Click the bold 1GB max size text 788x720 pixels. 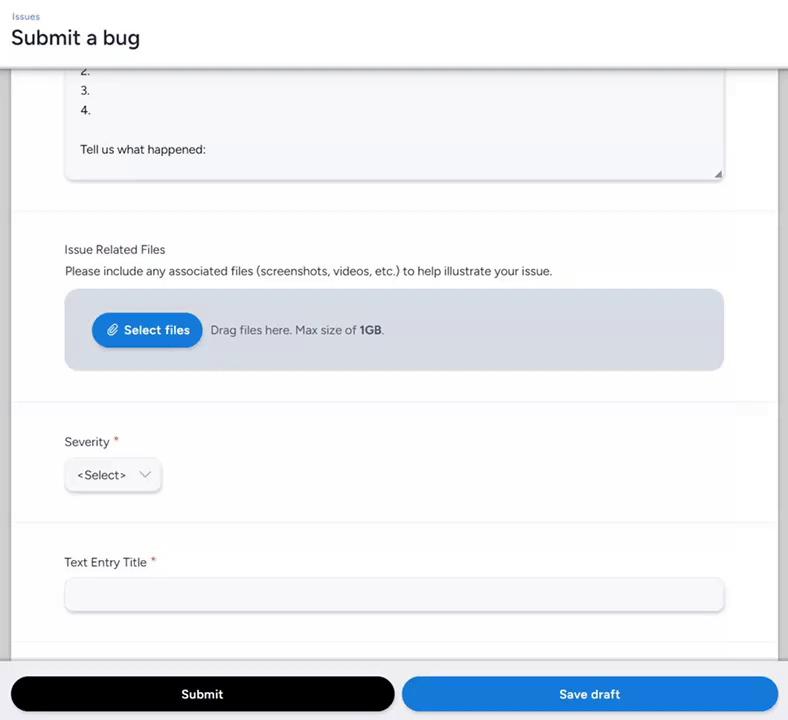(370, 330)
